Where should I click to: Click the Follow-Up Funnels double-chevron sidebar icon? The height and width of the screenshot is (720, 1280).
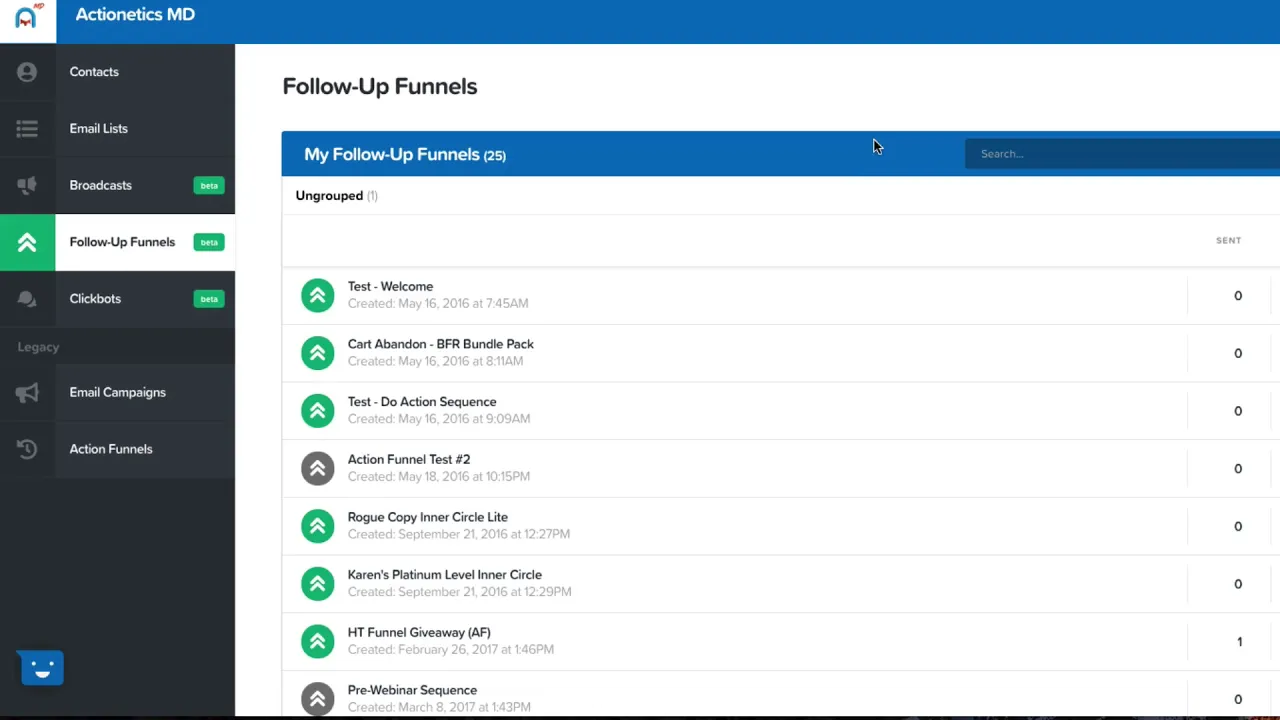pyautogui.click(x=27, y=242)
